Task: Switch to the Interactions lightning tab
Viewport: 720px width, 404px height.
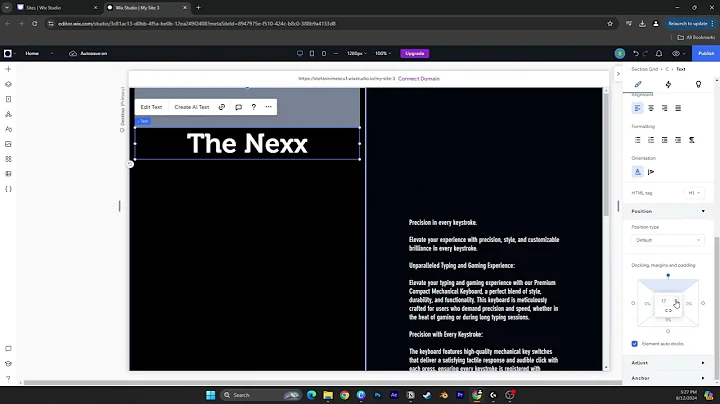Action: coord(668,84)
